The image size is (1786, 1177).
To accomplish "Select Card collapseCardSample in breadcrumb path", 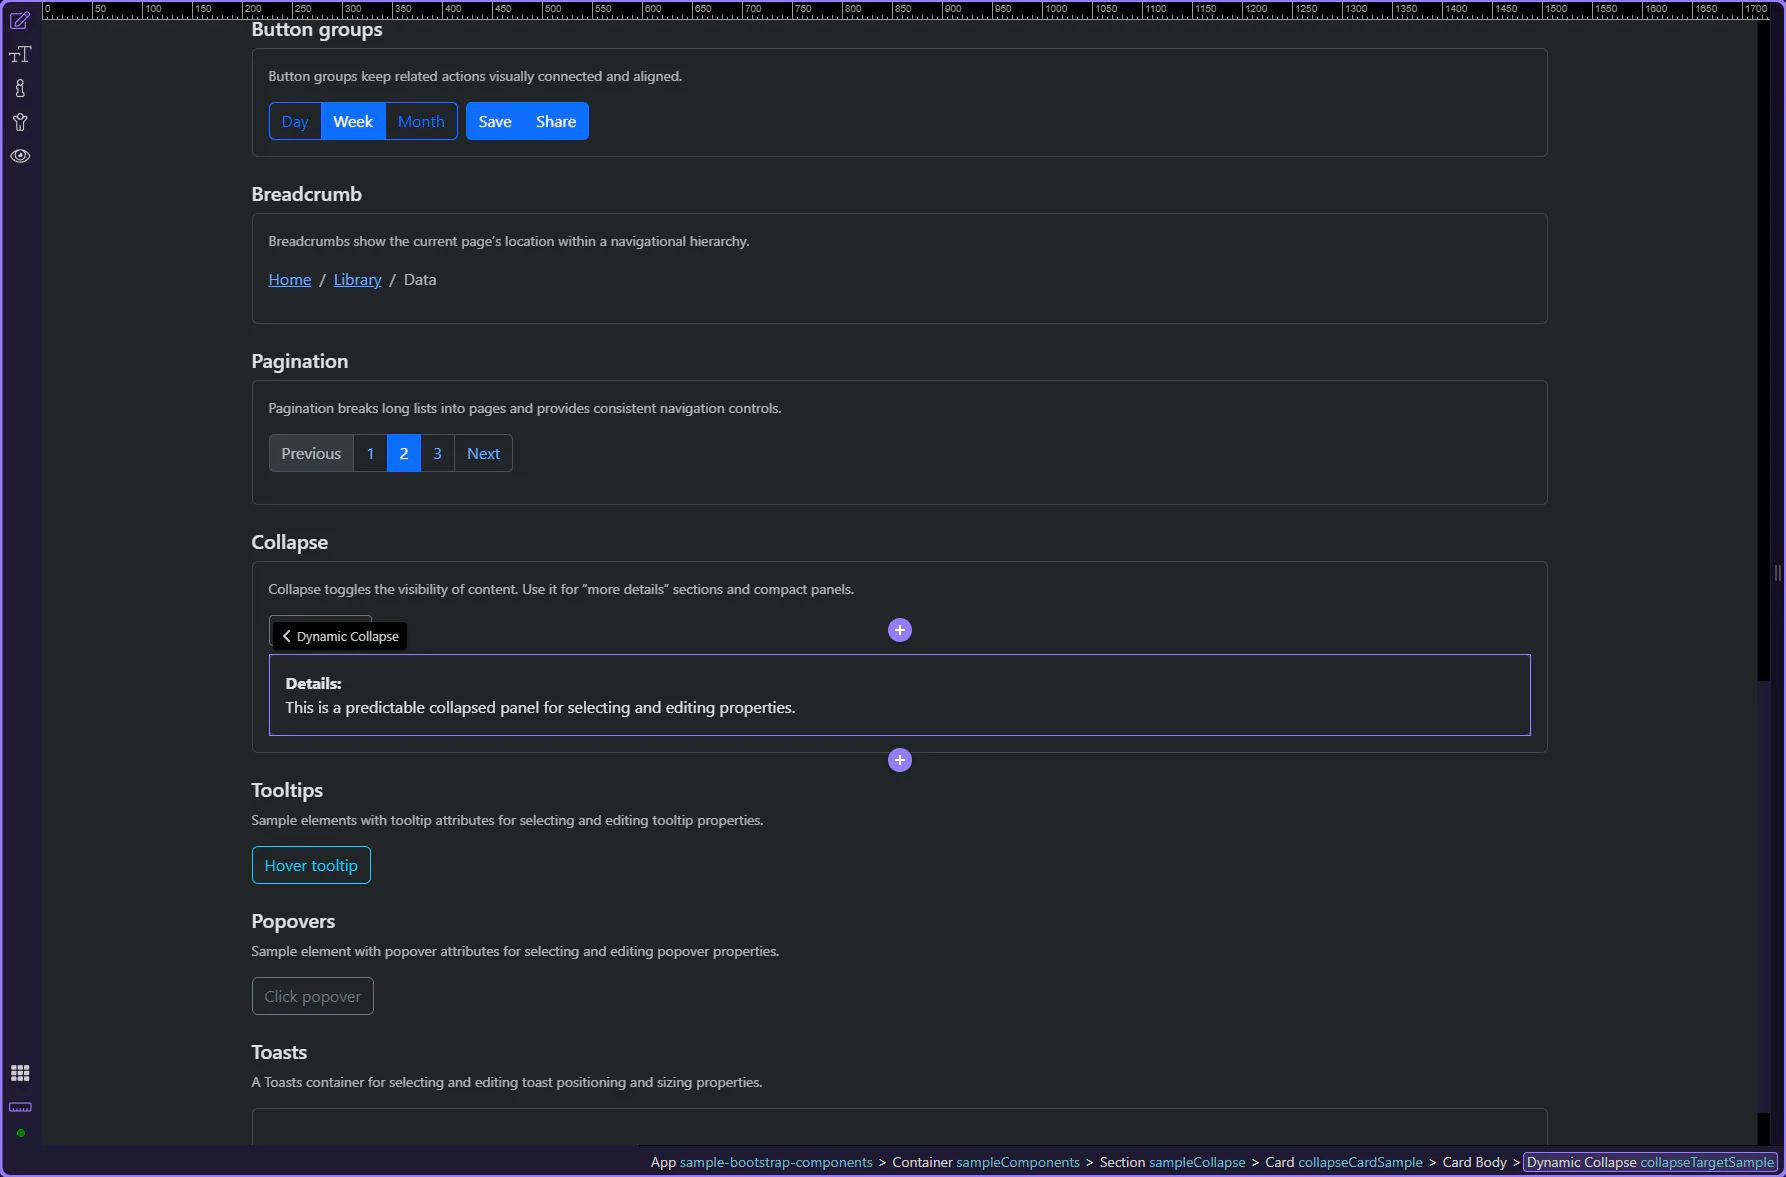I will [1343, 1162].
